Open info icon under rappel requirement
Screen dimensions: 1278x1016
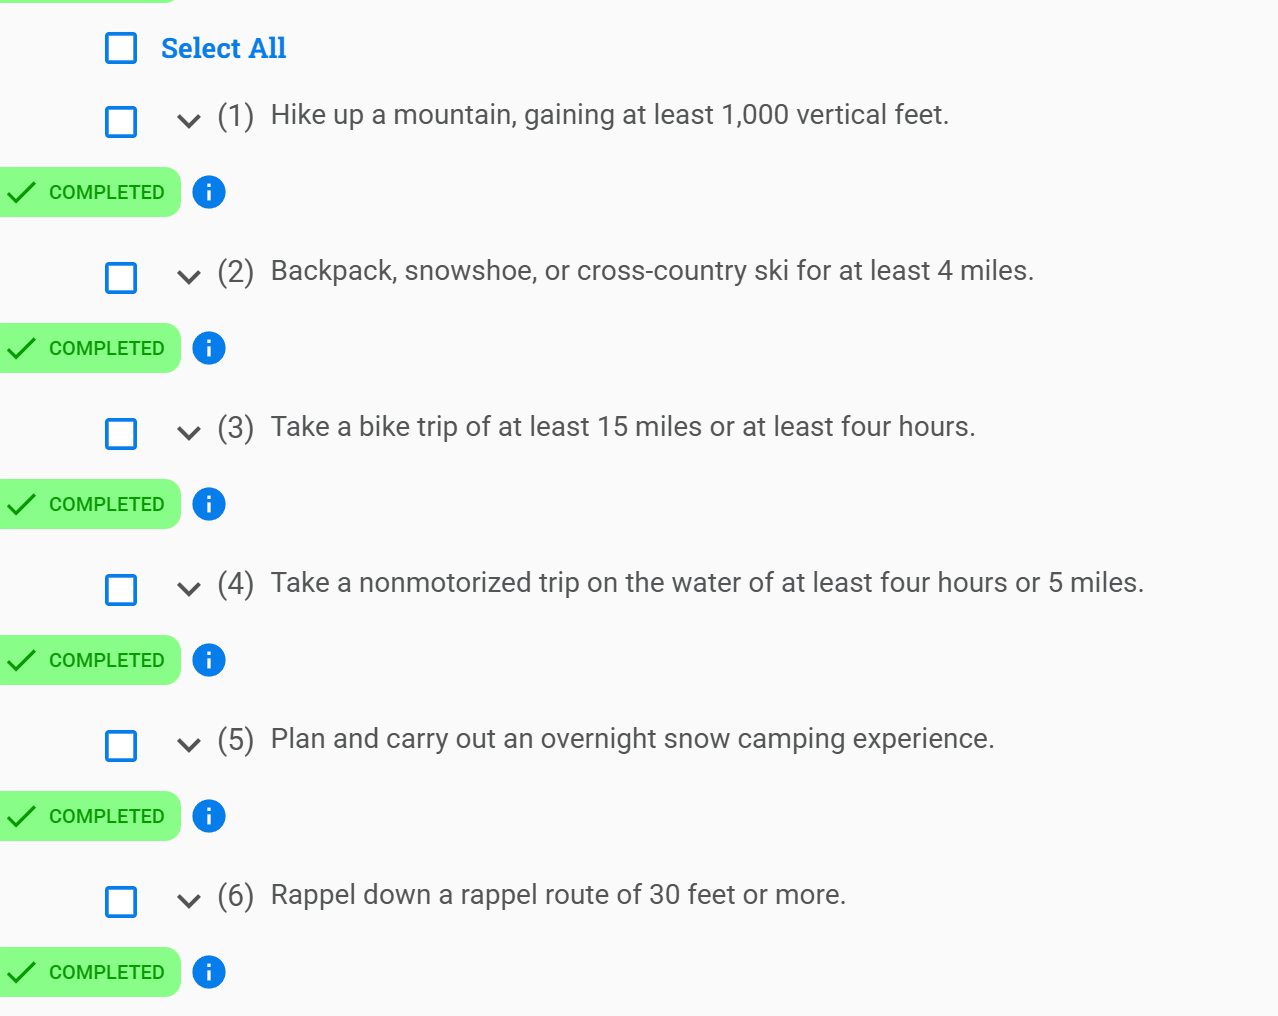[209, 972]
